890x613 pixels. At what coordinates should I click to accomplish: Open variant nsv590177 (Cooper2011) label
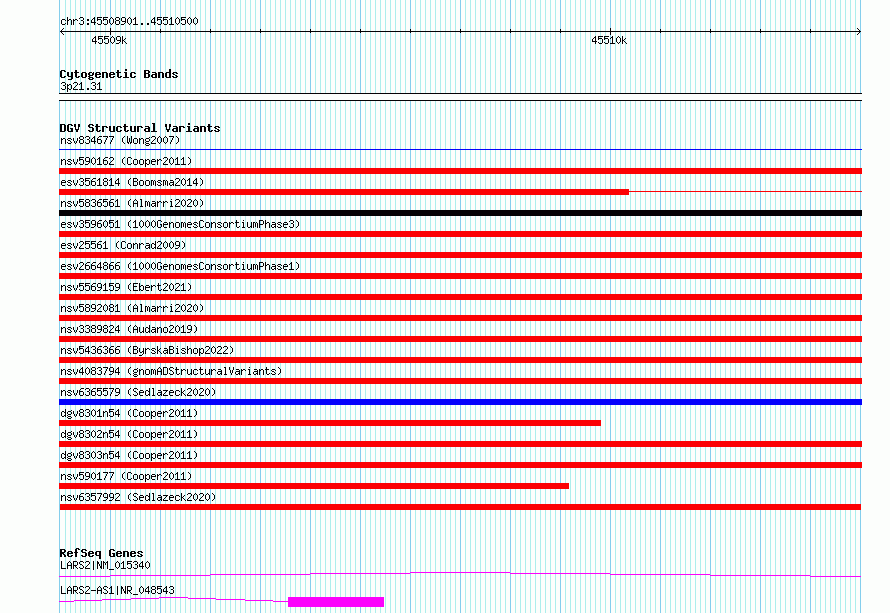click(126, 476)
